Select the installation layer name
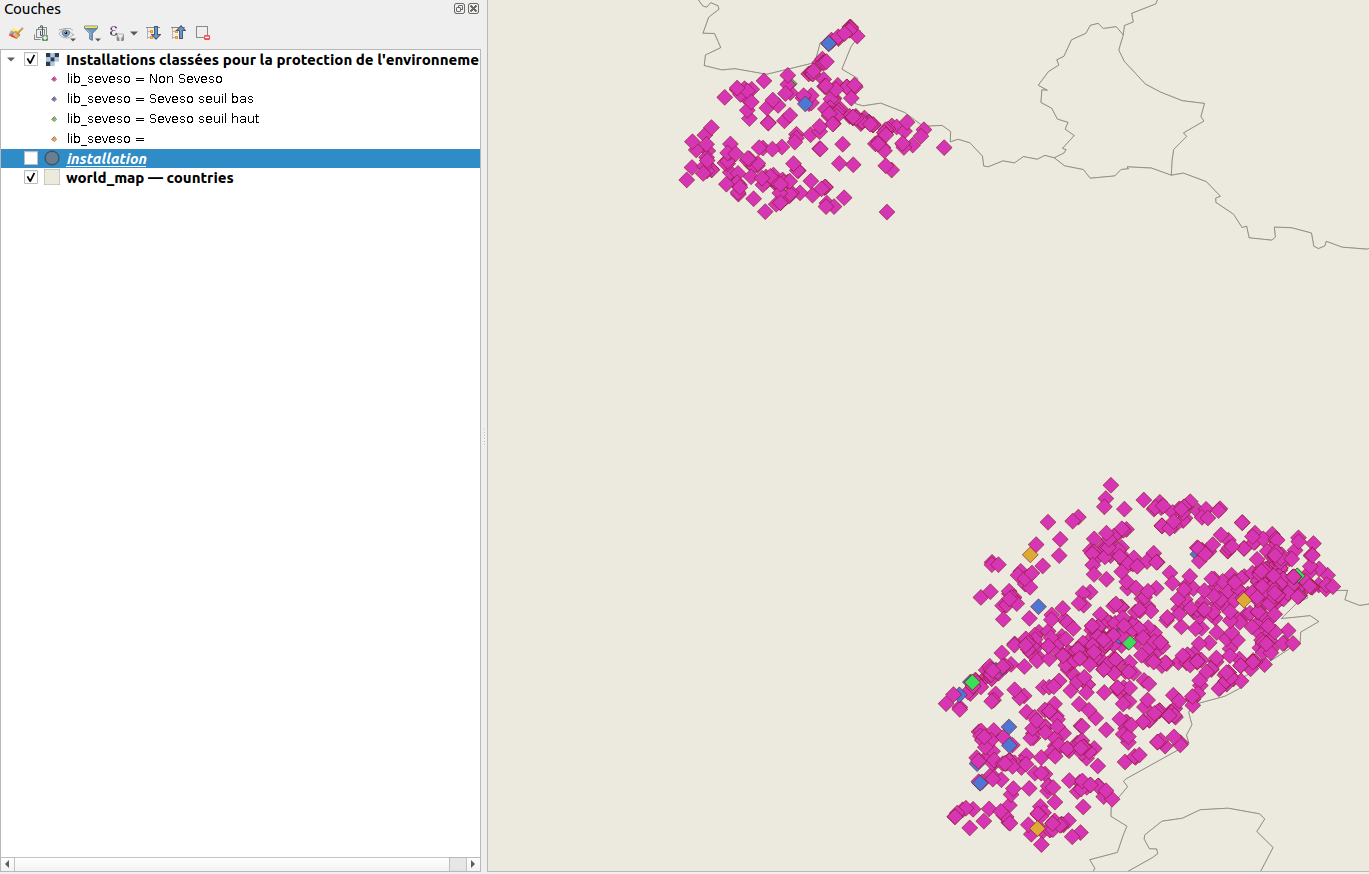Viewport: 1369px width, 874px height. (x=105, y=158)
